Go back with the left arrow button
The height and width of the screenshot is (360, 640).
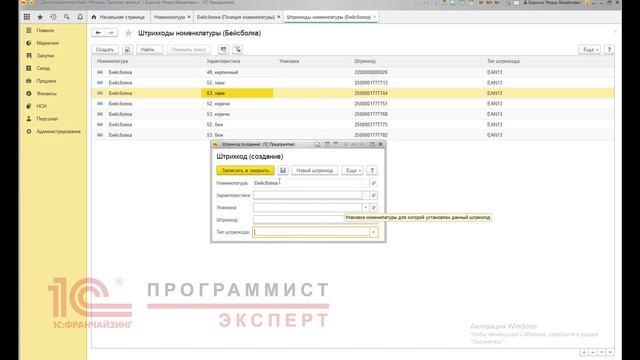point(98,33)
